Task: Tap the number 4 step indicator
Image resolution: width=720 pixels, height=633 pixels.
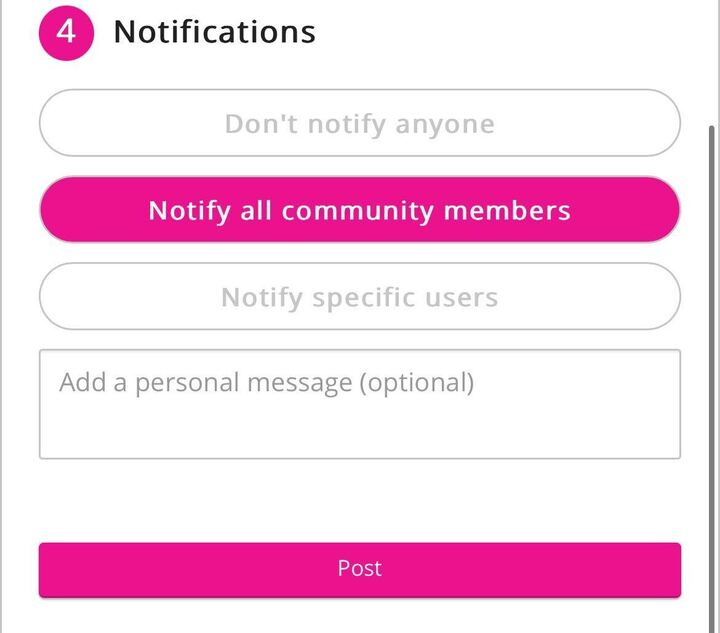Action: tap(66, 32)
